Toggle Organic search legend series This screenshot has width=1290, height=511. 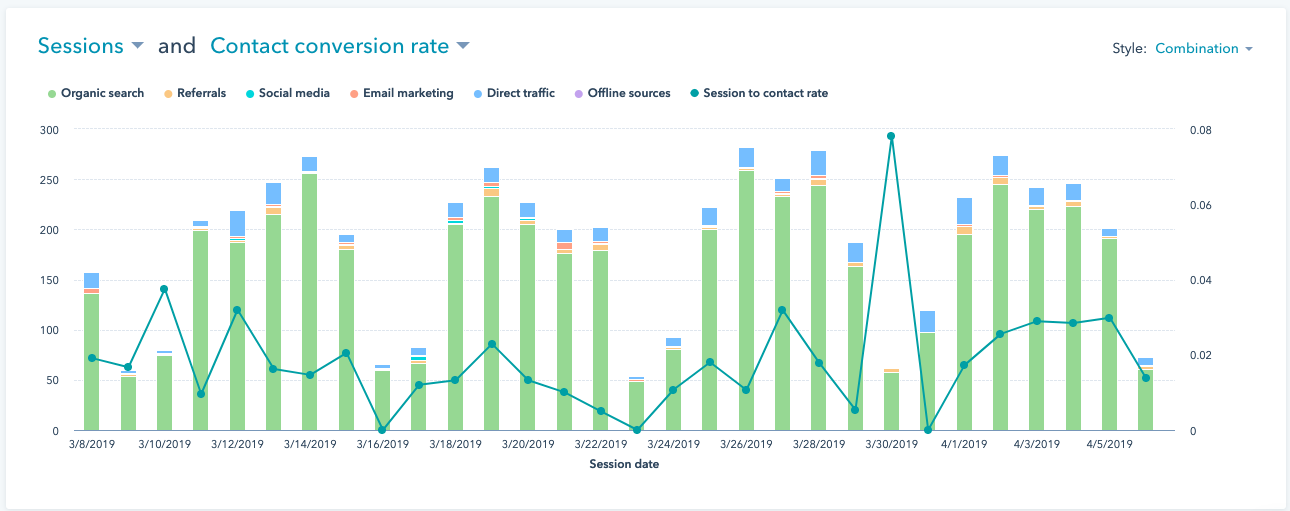(96, 93)
